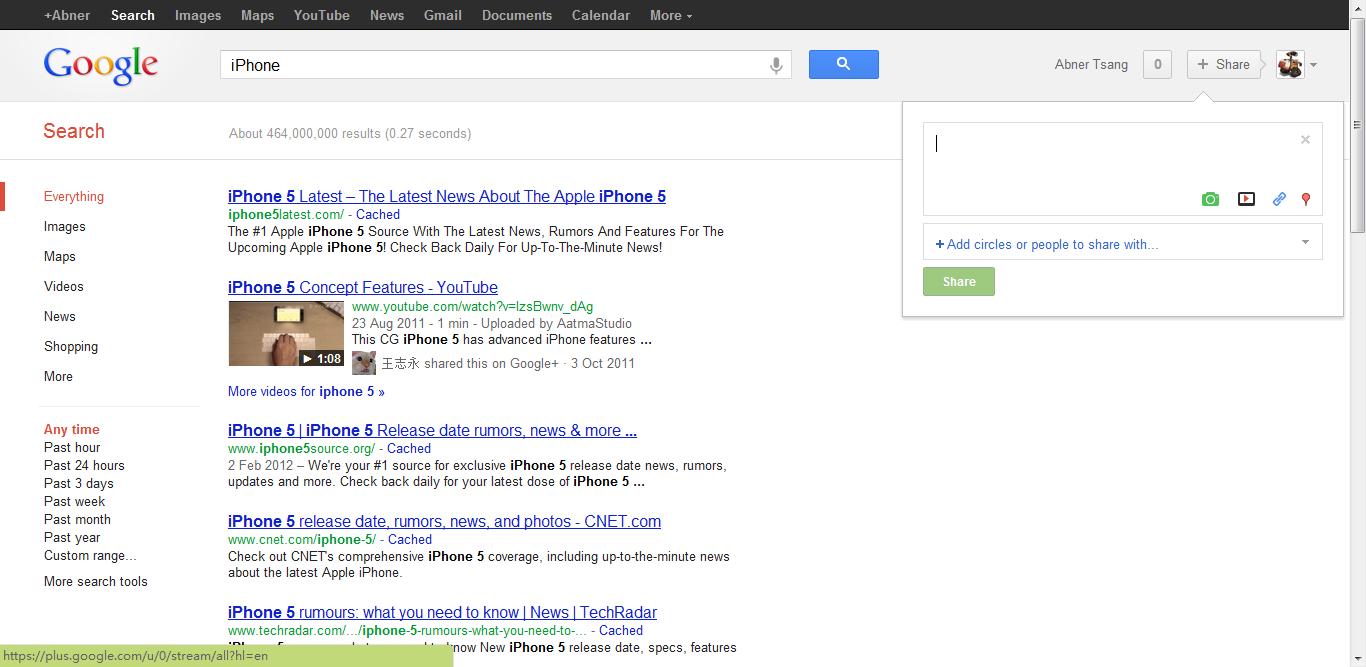
Task: Click the +Abner tab in top bar
Action: point(67,15)
